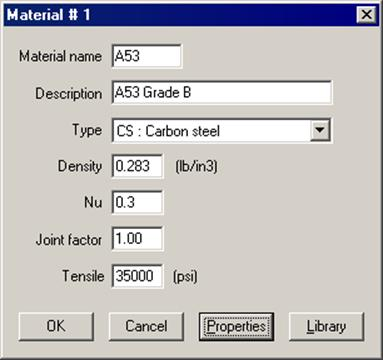Click the Tensile value 35000 field

[137, 276]
